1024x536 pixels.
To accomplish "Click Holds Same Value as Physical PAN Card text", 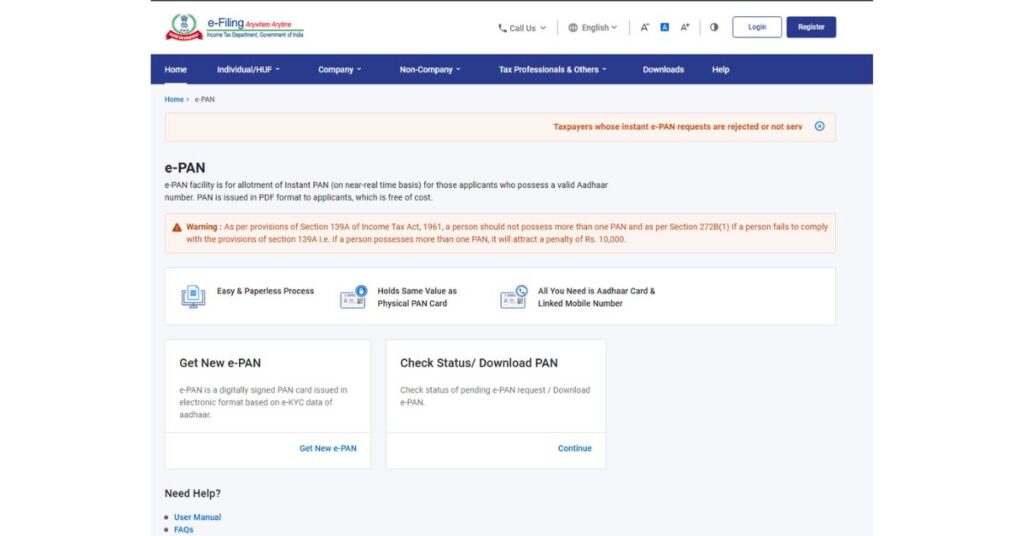I will pos(417,297).
